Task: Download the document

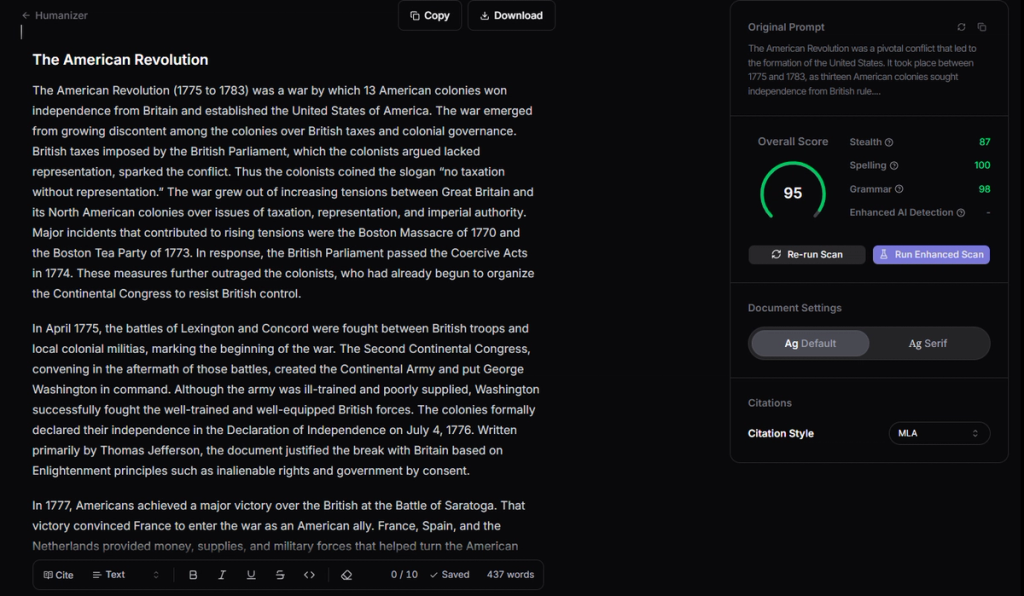Action: click(511, 16)
